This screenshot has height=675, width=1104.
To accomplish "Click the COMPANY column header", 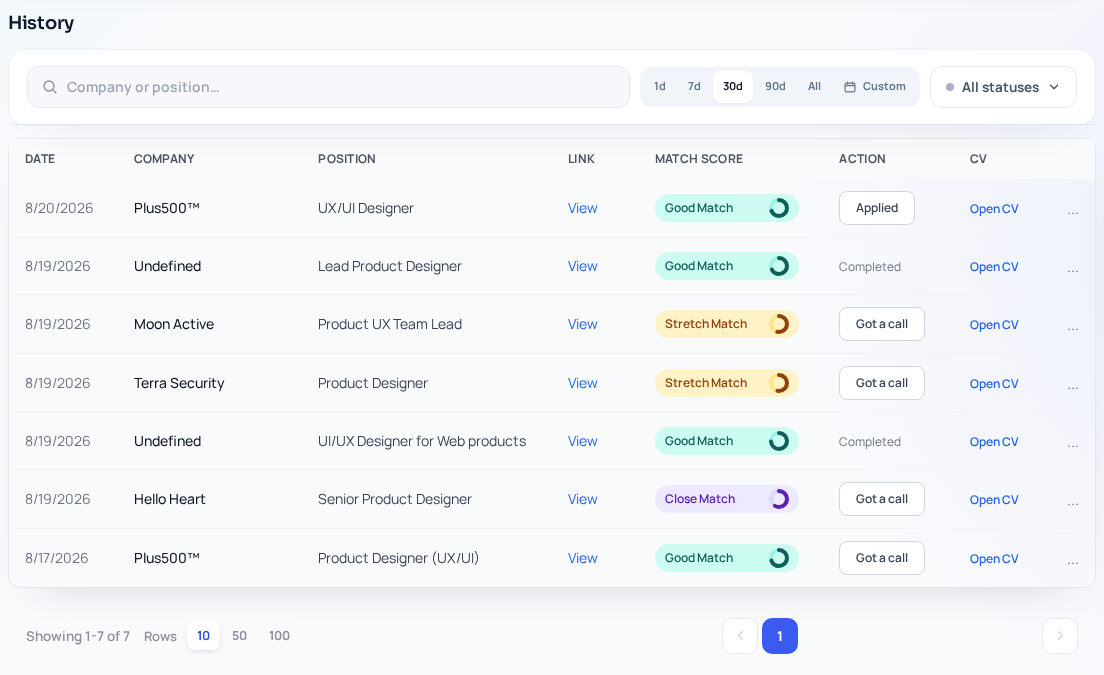I will point(164,159).
